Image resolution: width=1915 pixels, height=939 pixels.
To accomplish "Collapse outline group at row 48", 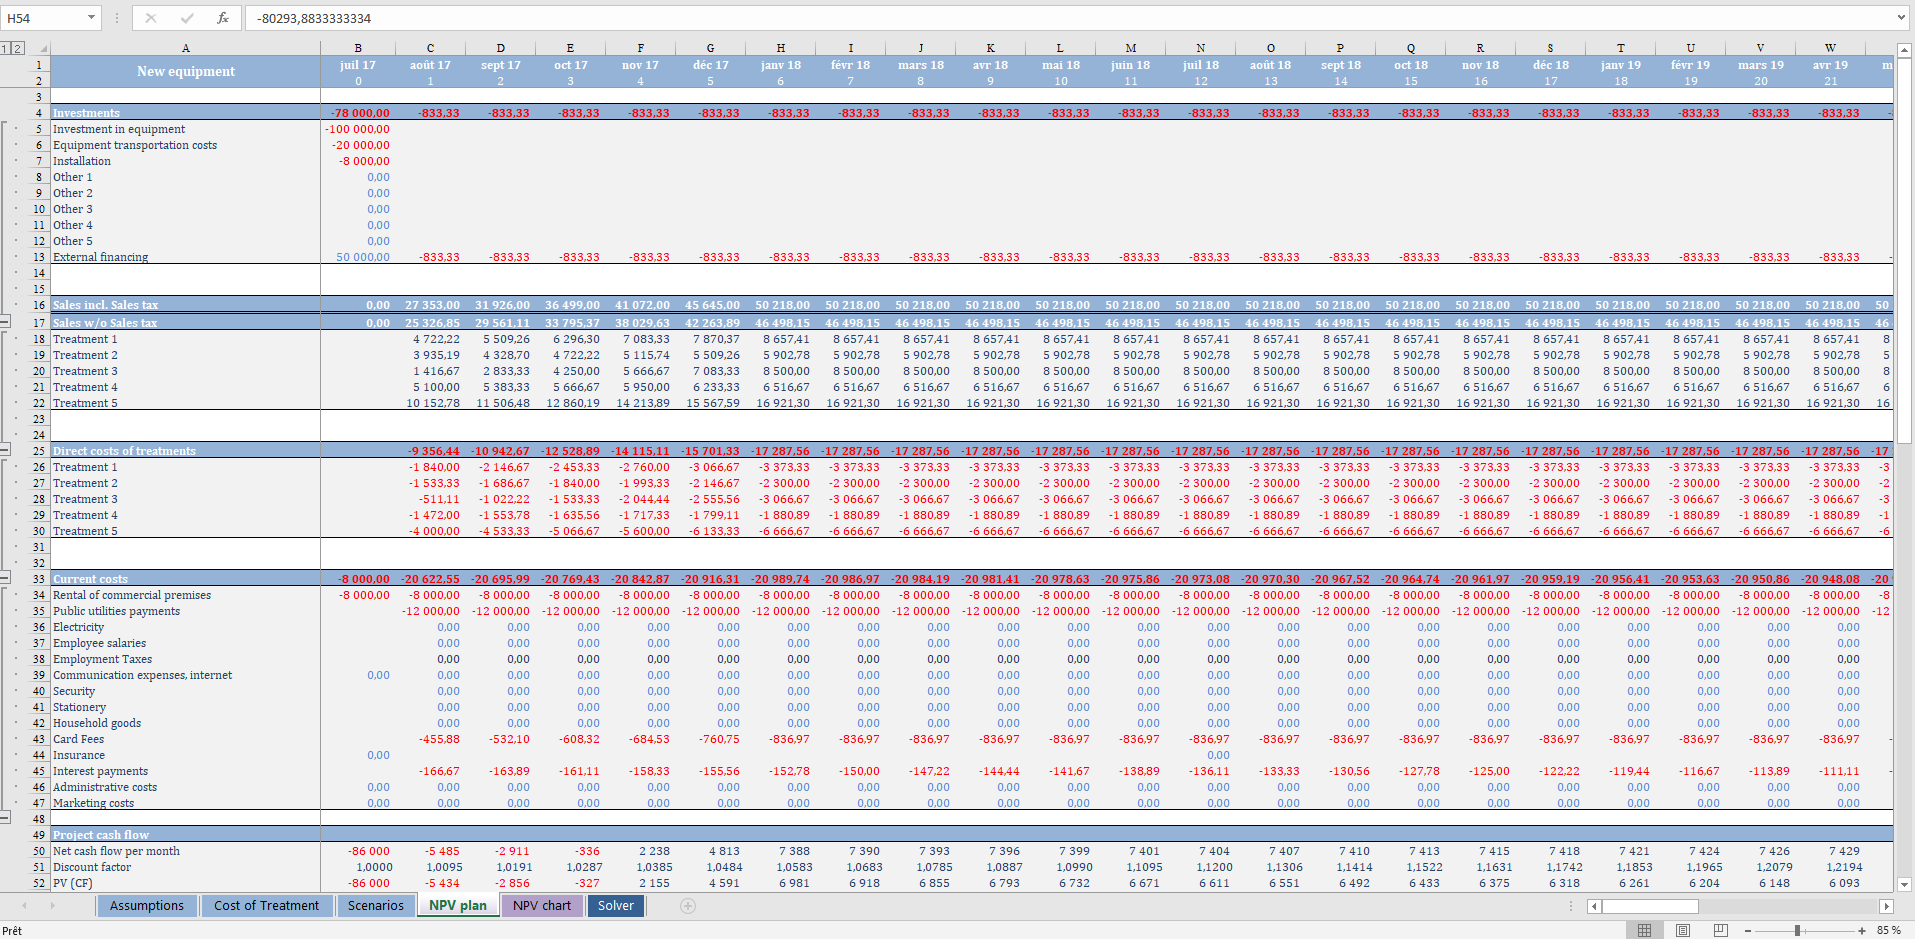I will 5,818.
